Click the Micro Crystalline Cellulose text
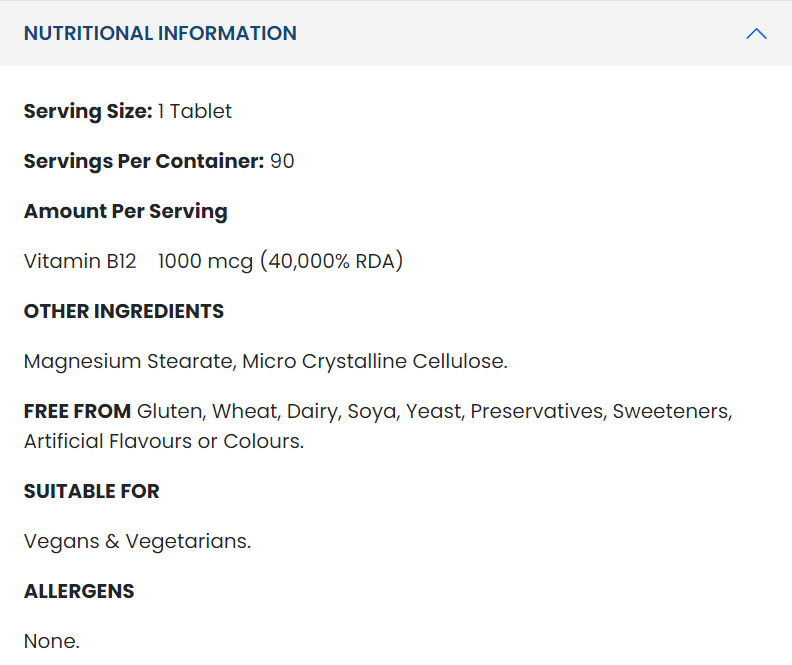This screenshot has width=792, height=665. [x=375, y=361]
